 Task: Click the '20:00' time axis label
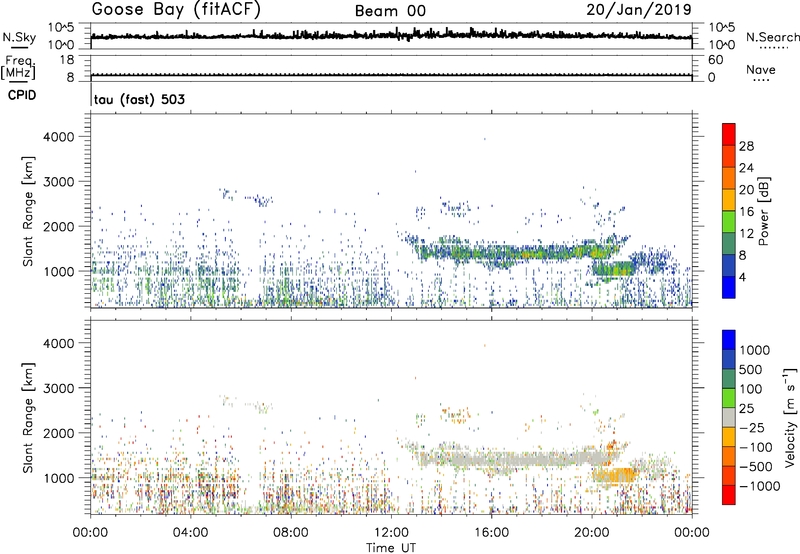click(592, 533)
